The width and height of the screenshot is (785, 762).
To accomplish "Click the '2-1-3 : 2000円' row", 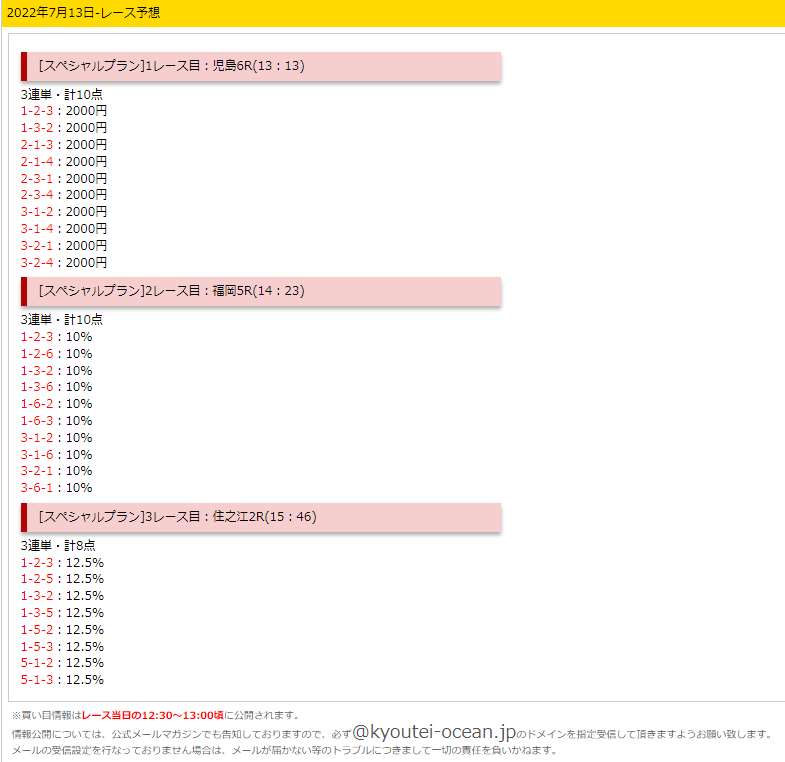I will (64, 145).
